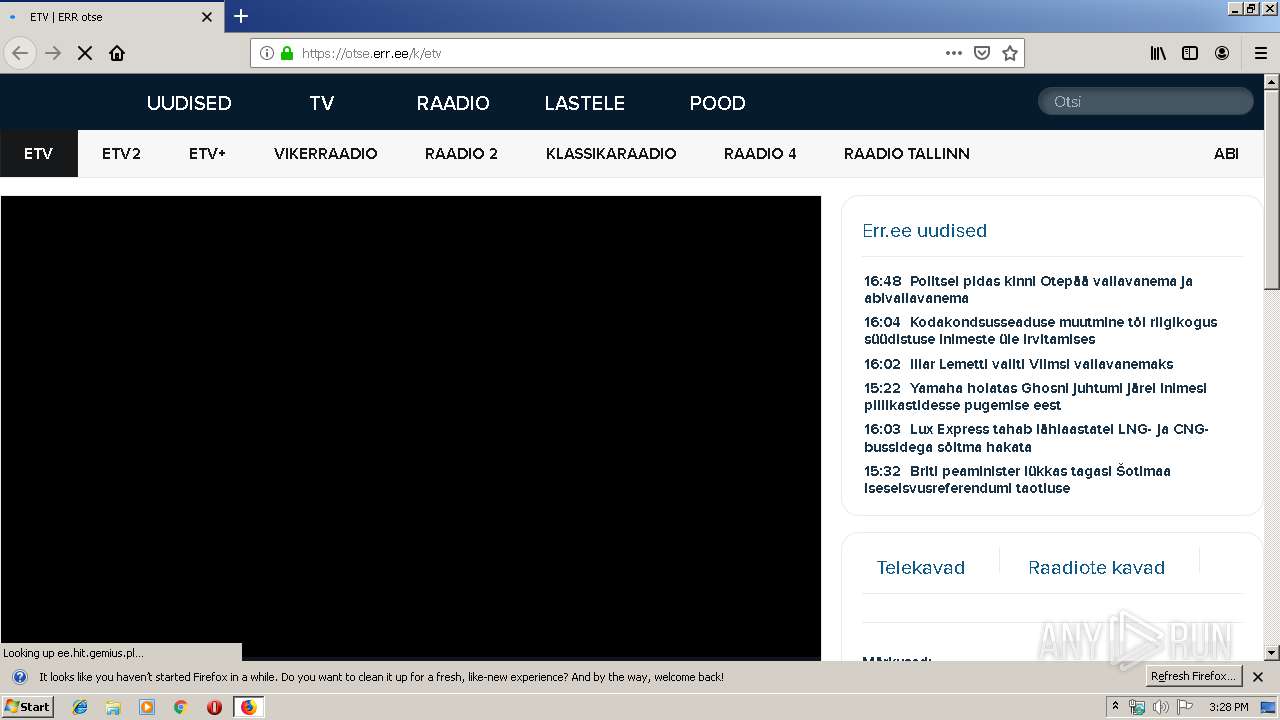Open the RAADIO section
The width and height of the screenshot is (1280, 720).
point(453,103)
